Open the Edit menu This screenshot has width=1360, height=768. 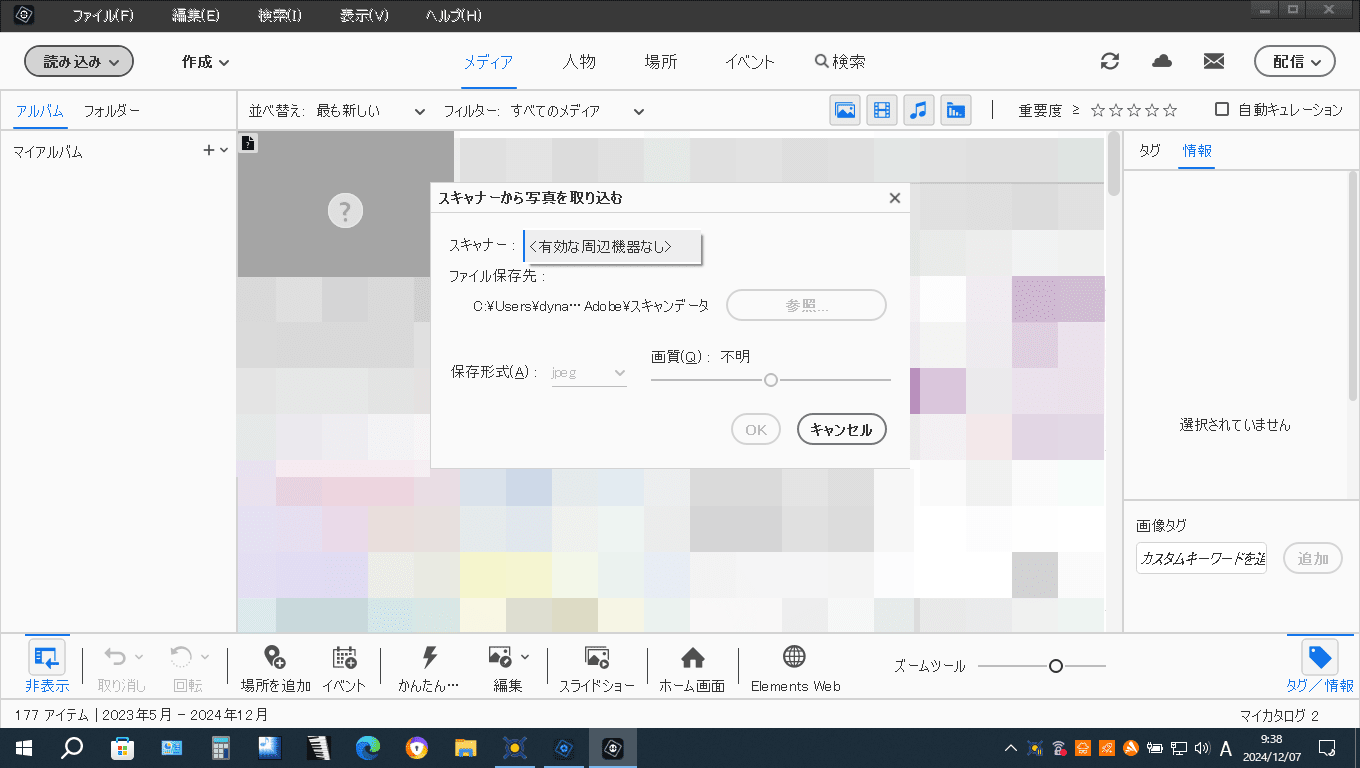click(195, 16)
